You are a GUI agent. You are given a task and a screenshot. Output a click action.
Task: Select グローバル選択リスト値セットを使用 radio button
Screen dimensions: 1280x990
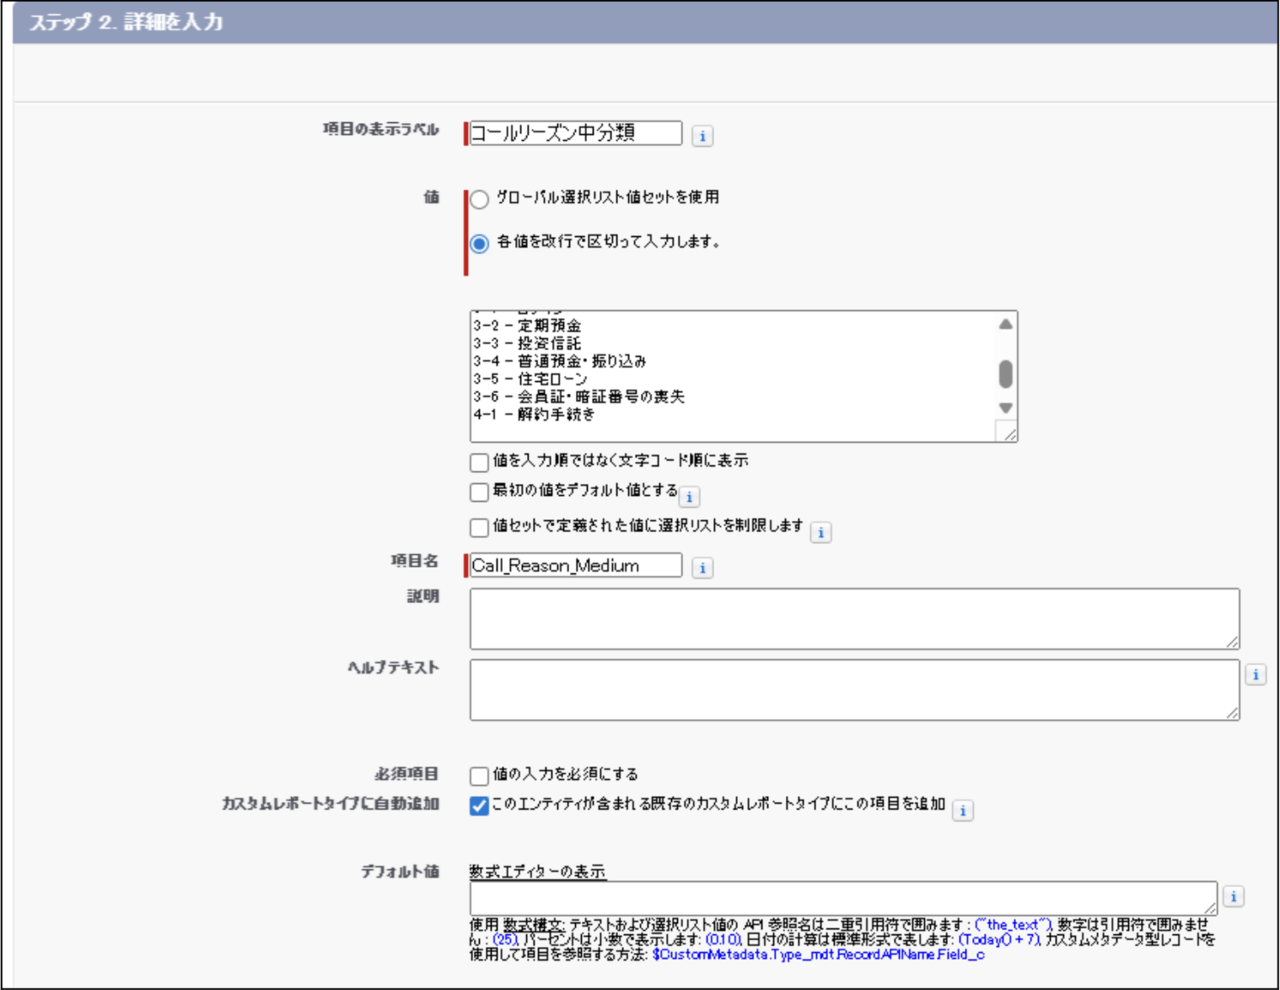pos(480,199)
